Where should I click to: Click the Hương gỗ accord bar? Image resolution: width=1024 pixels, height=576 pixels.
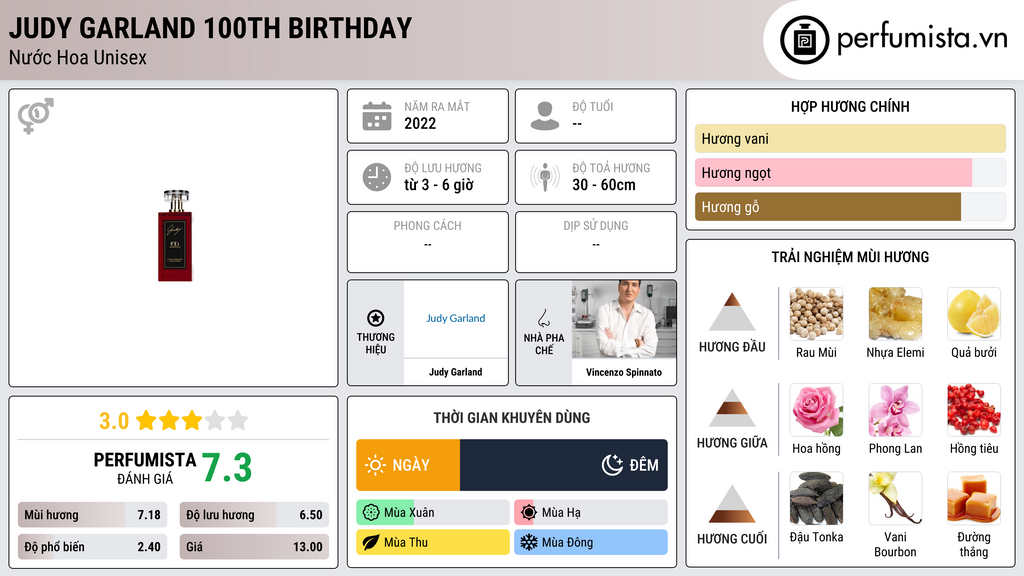click(x=850, y=206)
